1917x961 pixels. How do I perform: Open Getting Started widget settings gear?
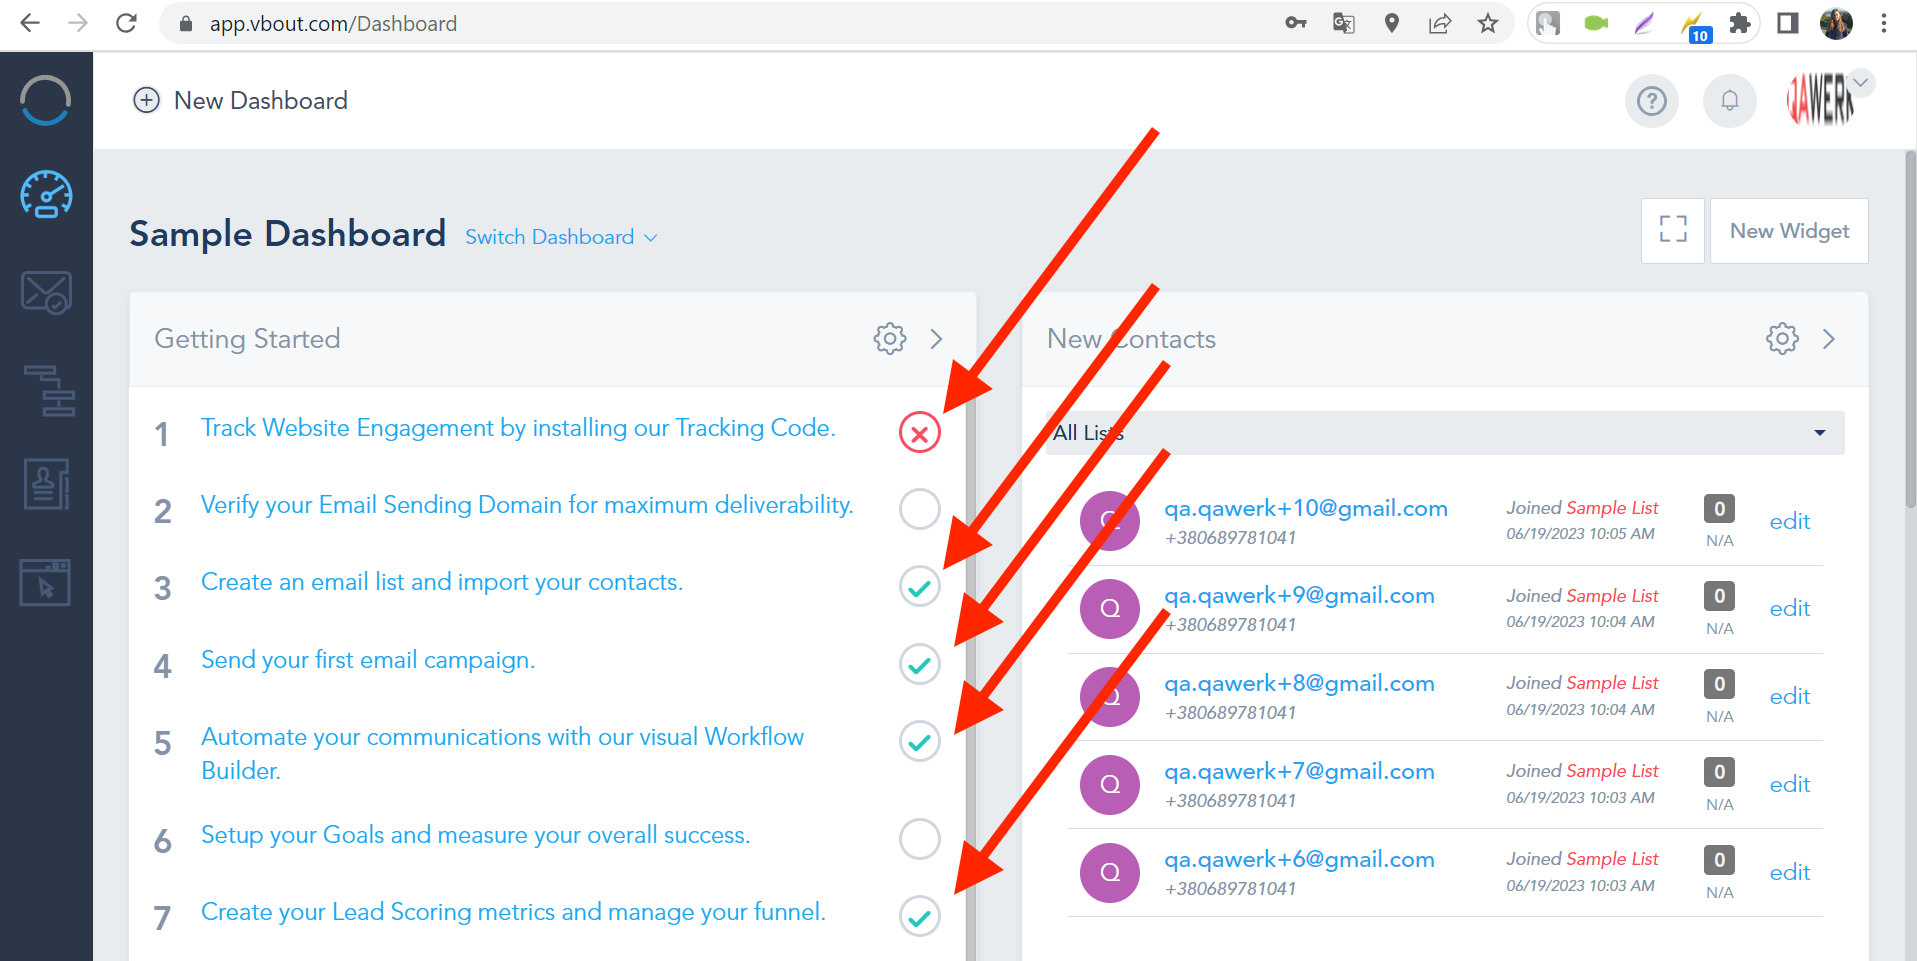[889, 338]
